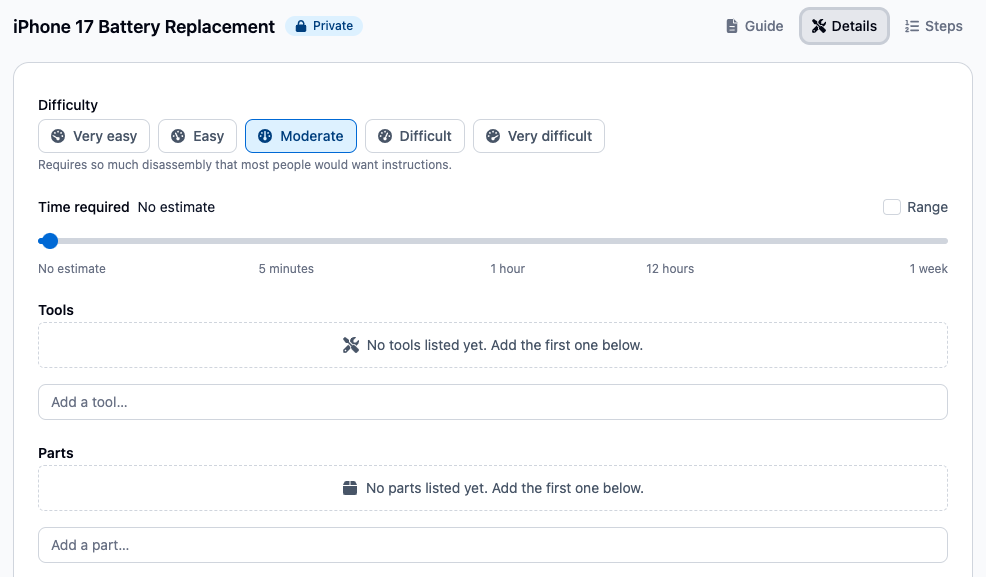Click the box icon in empty Parts list
This screenshot has width=986, height=577.
tap(350, 488)
